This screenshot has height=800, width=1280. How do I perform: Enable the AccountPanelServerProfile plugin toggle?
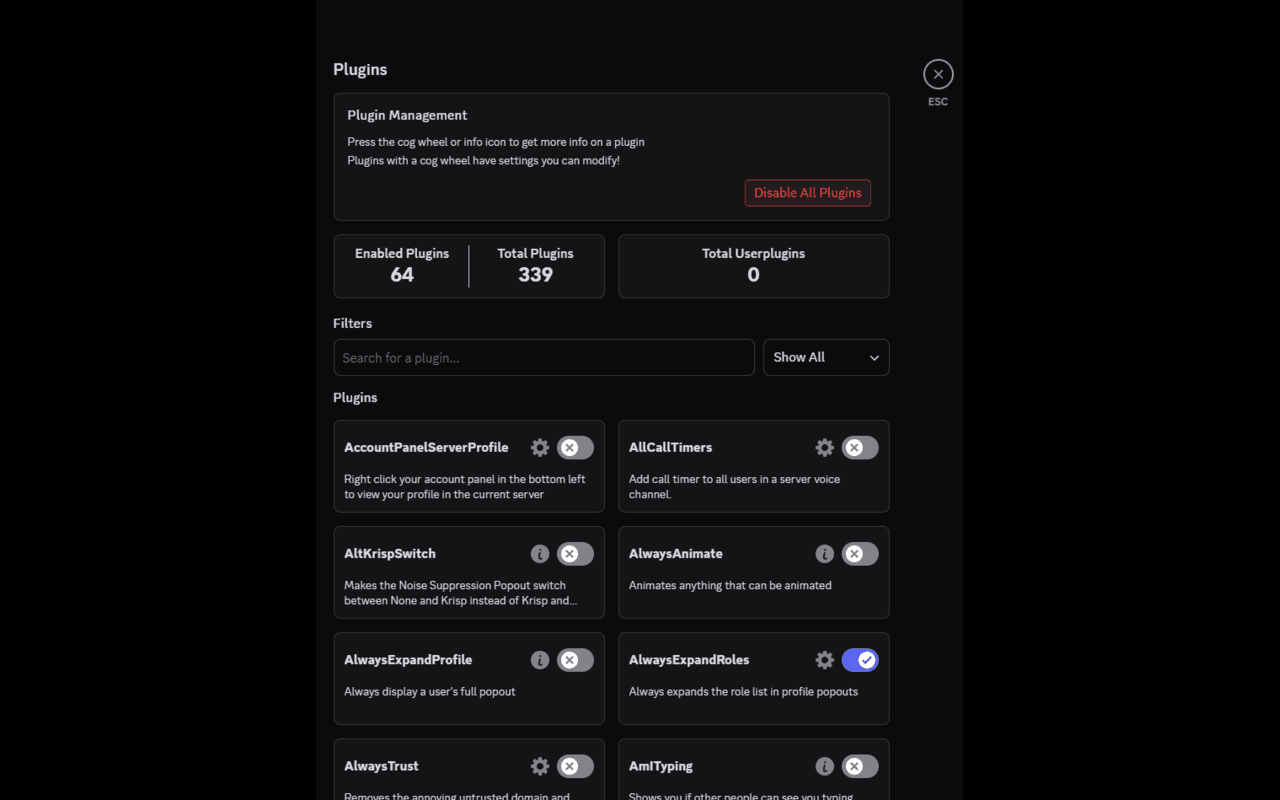tap(575, 448)
